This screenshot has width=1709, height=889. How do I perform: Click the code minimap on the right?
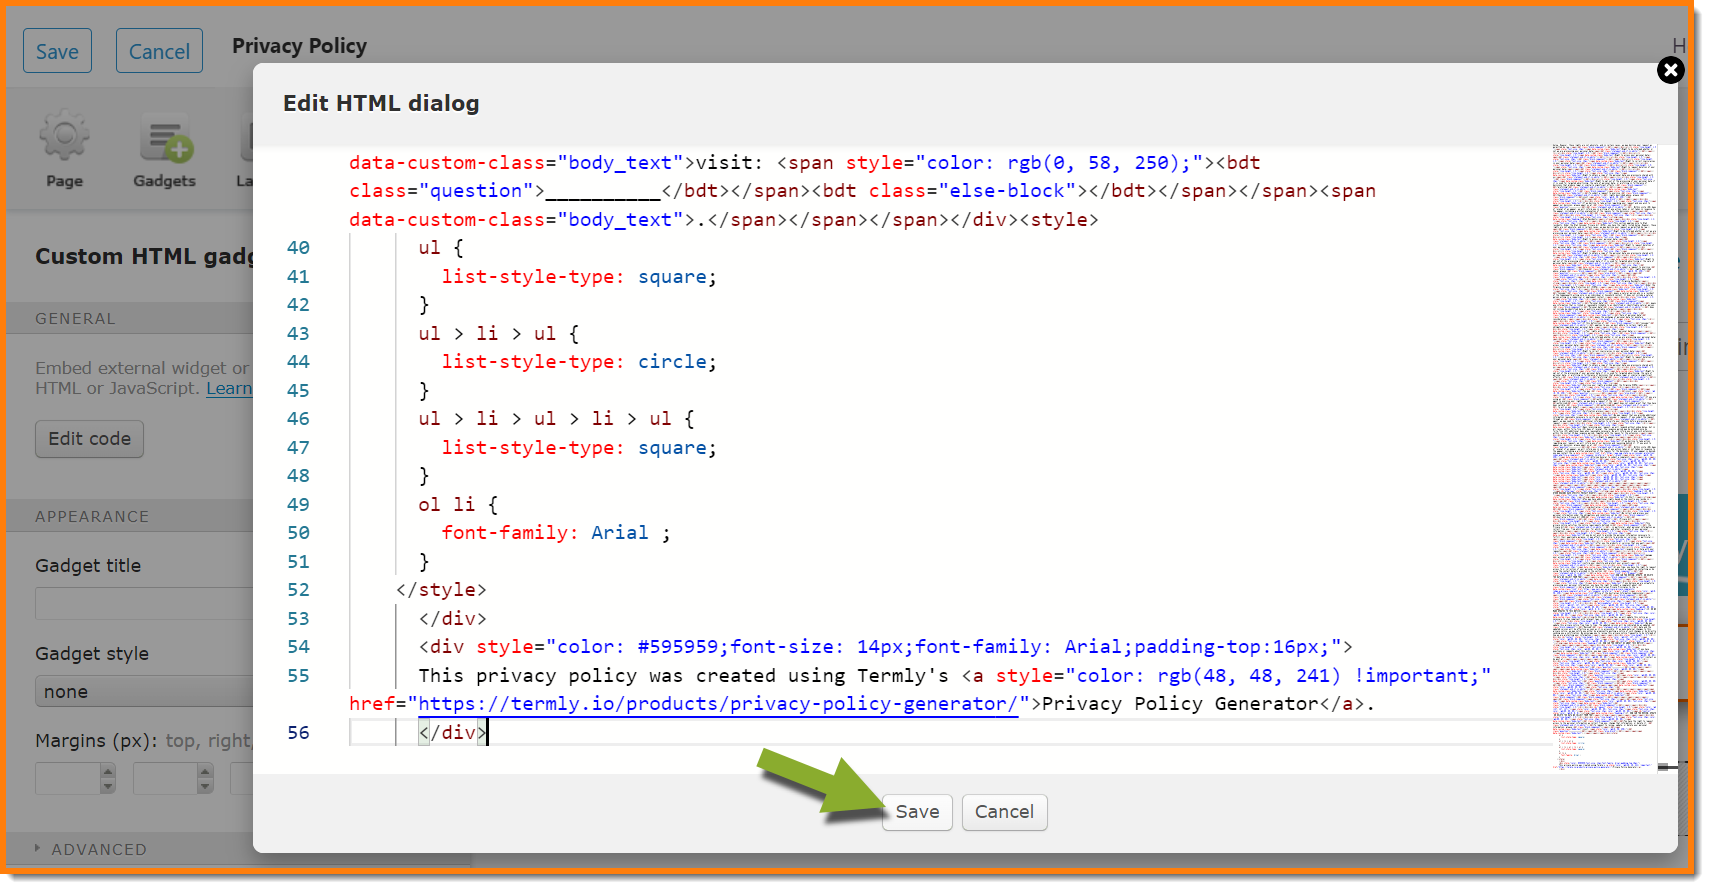coord(1603,450)
